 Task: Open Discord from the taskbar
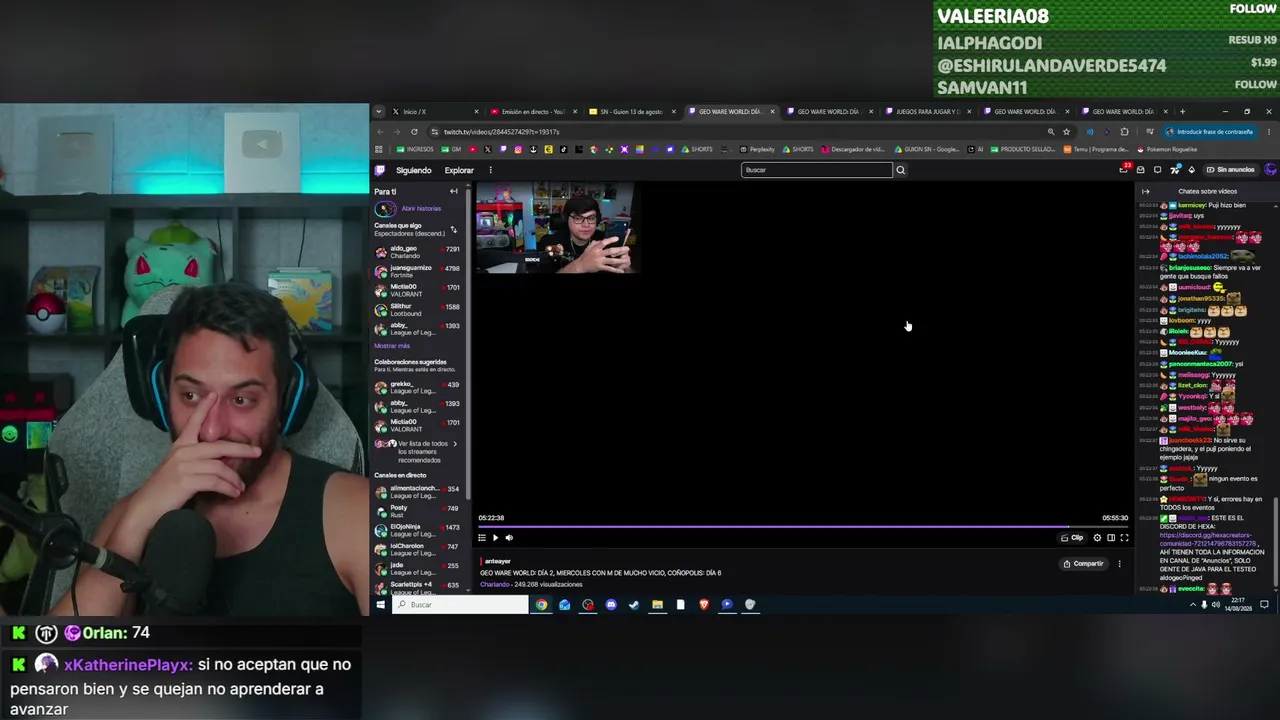click(611, 605)
